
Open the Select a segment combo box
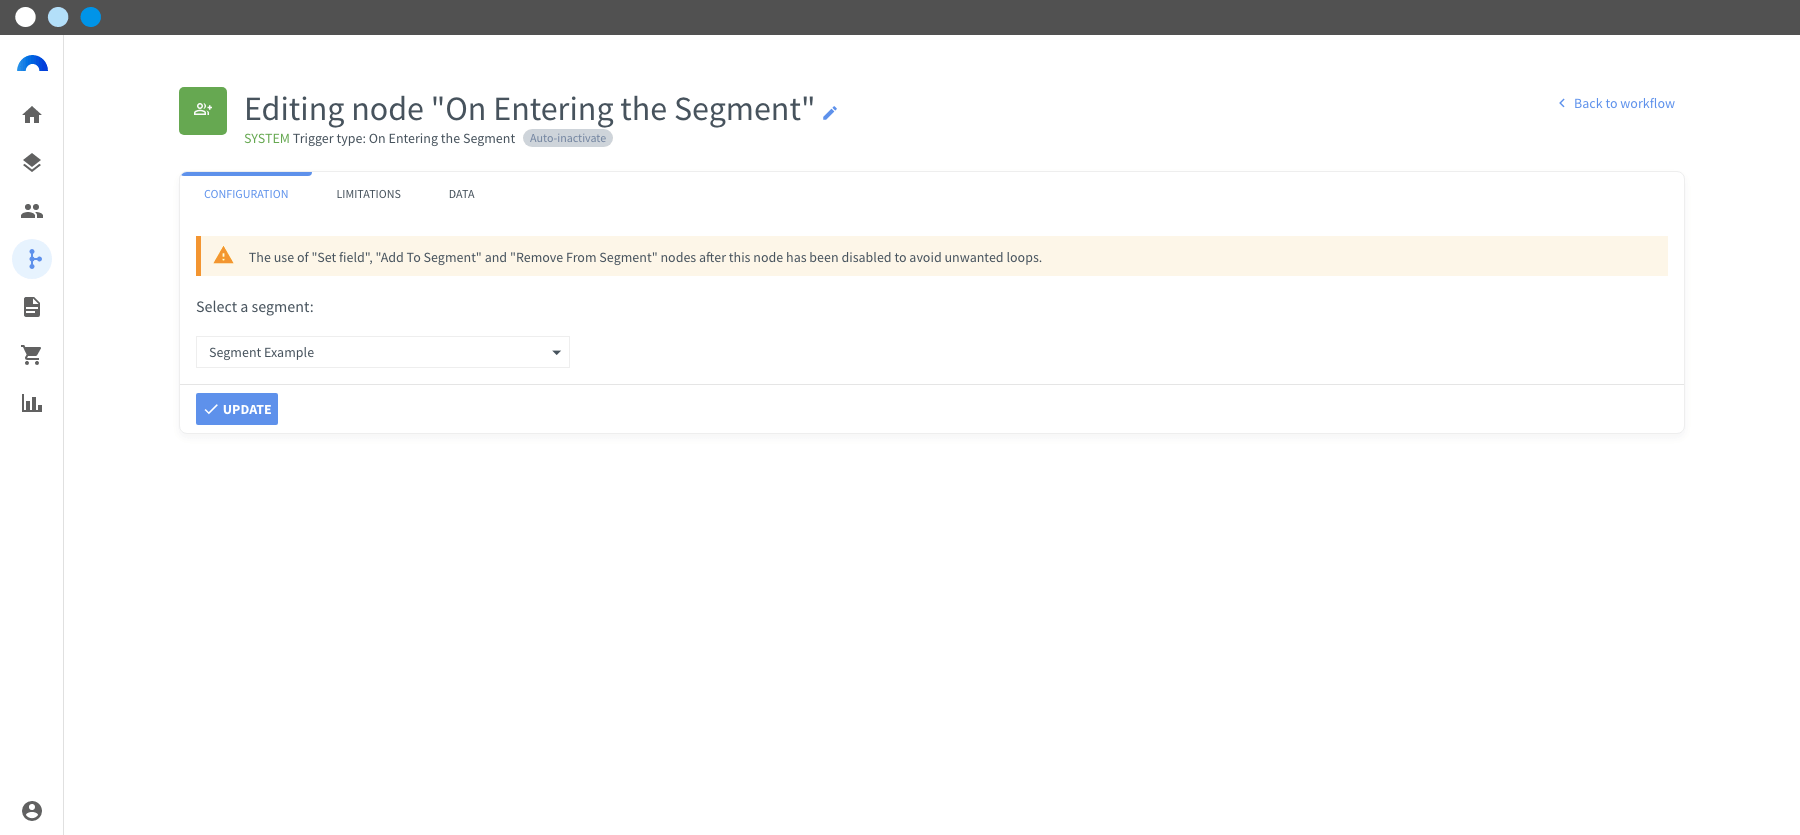[383, 352]
